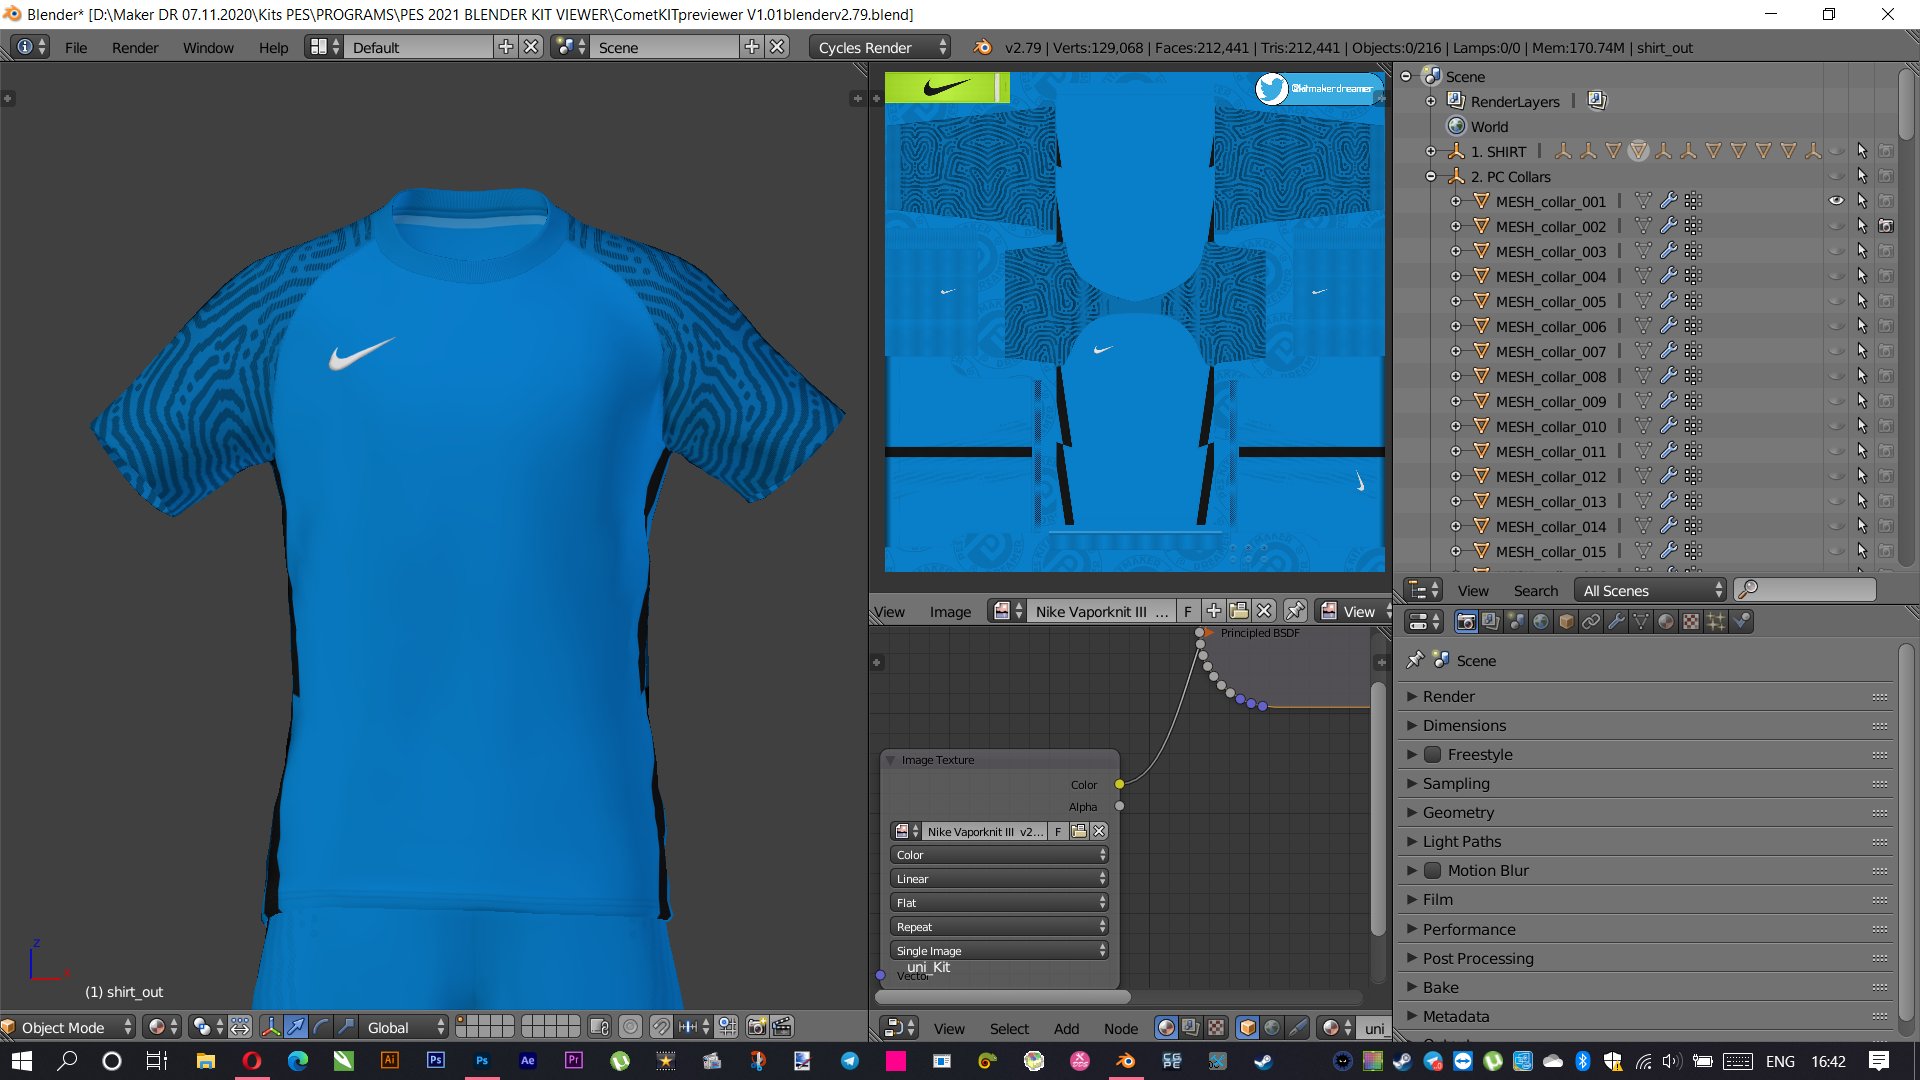Select the Translate manipulator arrow in 3D viewport header

click(x=296, y=1027)
